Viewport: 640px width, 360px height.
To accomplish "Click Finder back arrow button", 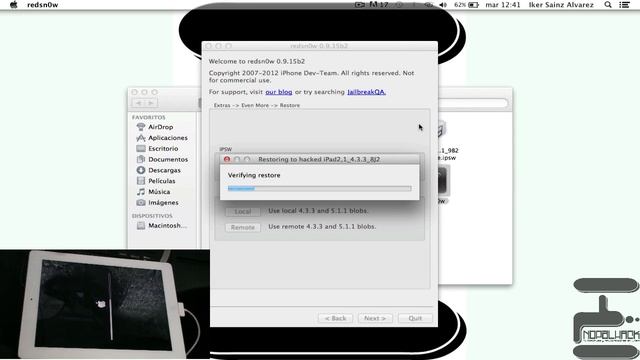I will click(x=138, y=103).
